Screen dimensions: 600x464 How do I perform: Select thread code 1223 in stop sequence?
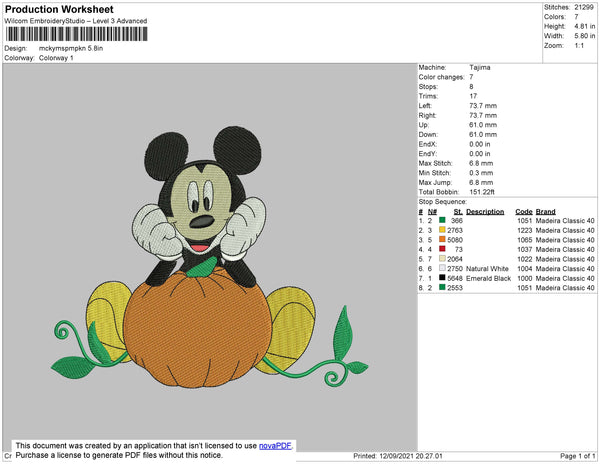pyautogui.click(x=525, y=230)
